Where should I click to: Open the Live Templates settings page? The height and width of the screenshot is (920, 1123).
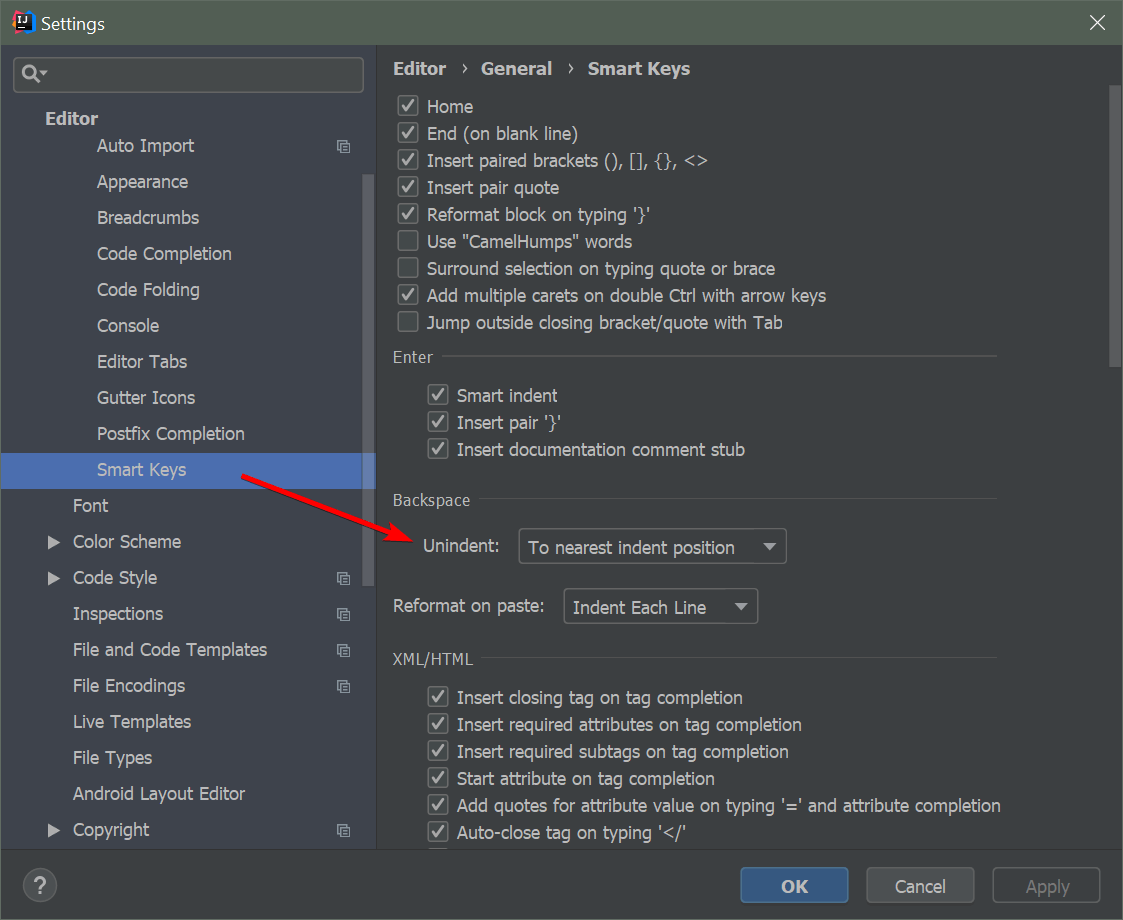(132, 722)
